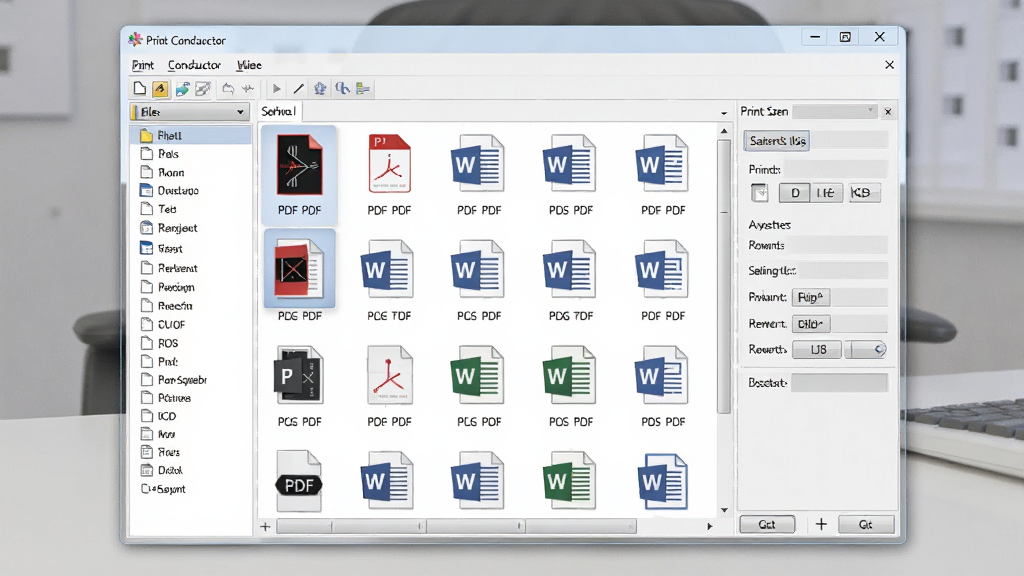Viewport: 1024px width, 576px height.
Task: Open the Files dropdown above the sidebar
Action: coord(189,112)
